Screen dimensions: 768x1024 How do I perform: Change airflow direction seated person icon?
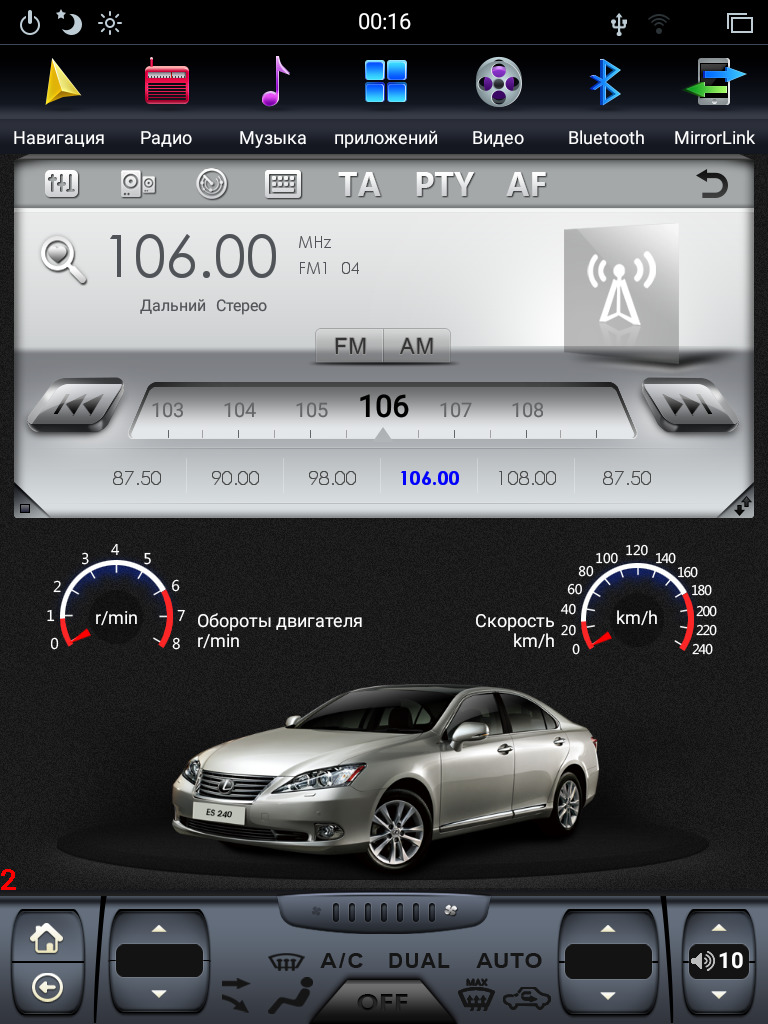[291, 995]
